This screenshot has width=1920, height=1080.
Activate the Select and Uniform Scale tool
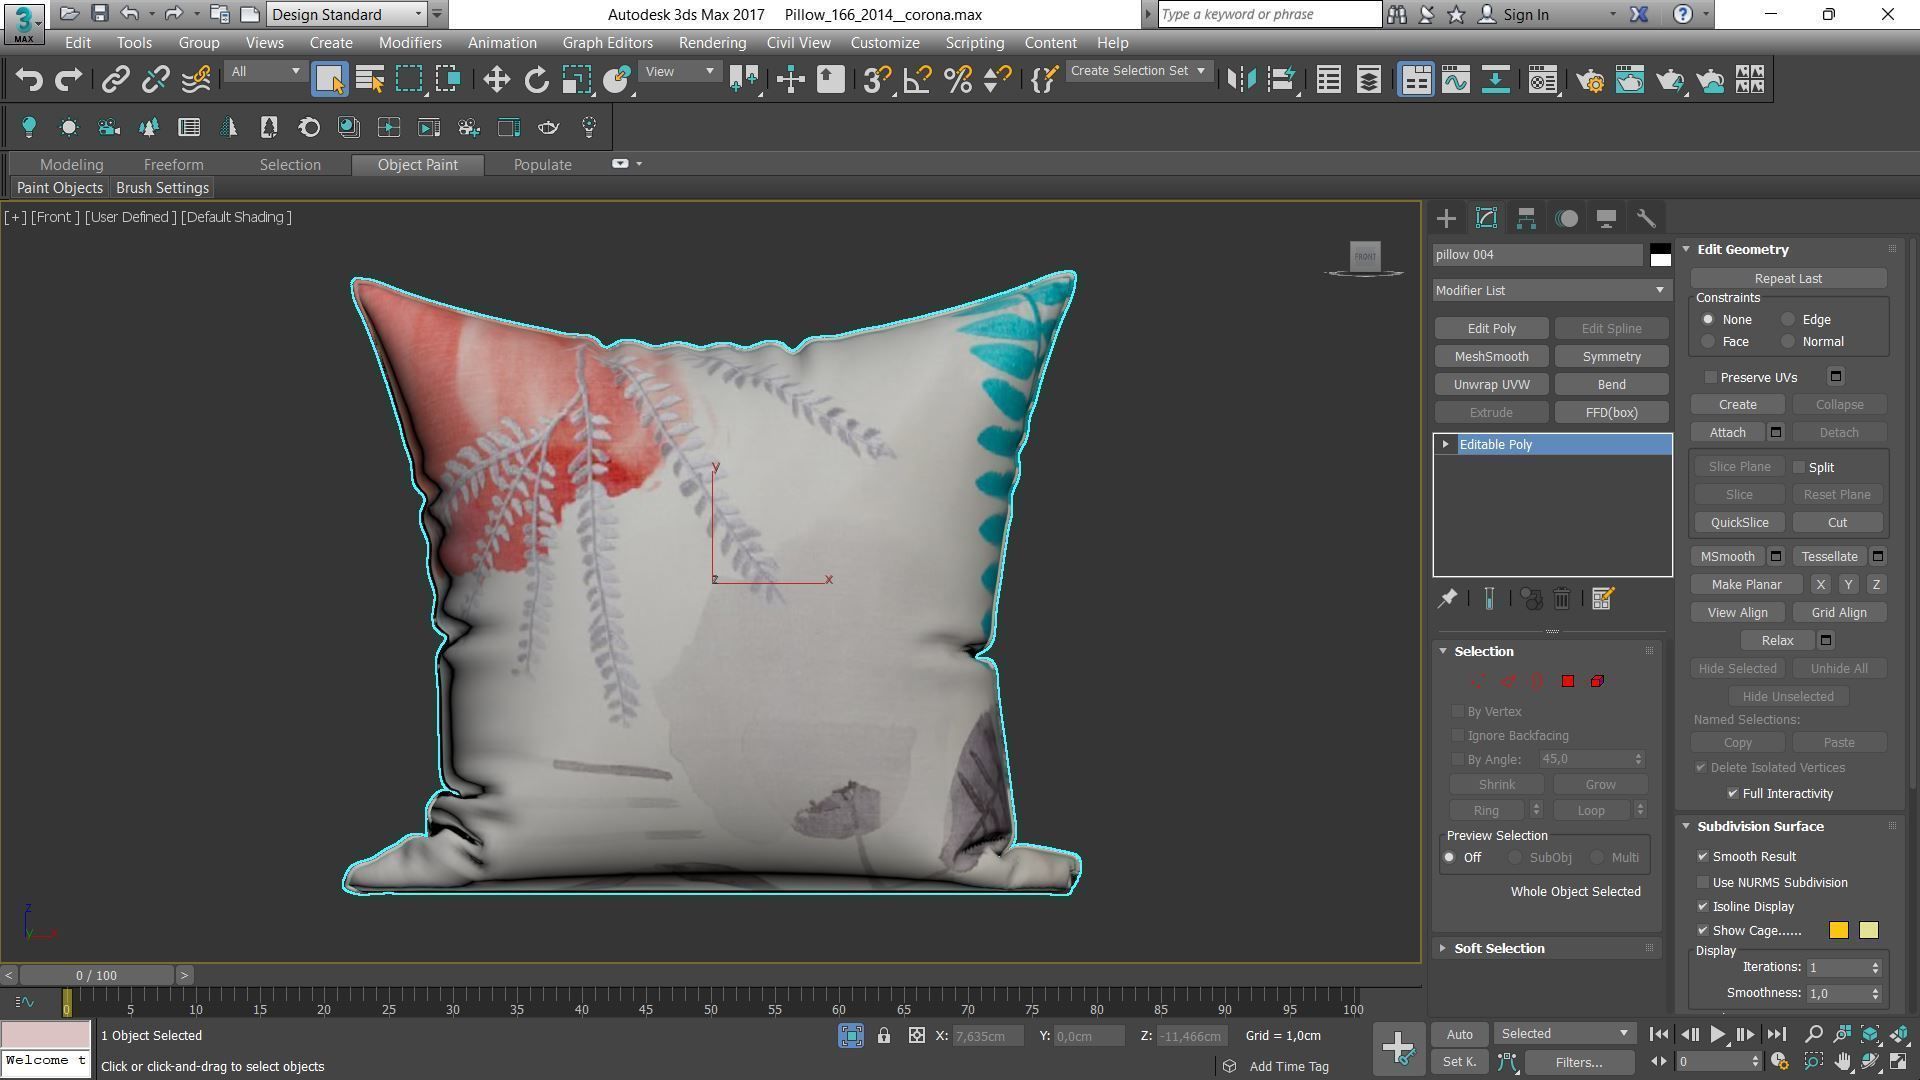tap(577, 80)
